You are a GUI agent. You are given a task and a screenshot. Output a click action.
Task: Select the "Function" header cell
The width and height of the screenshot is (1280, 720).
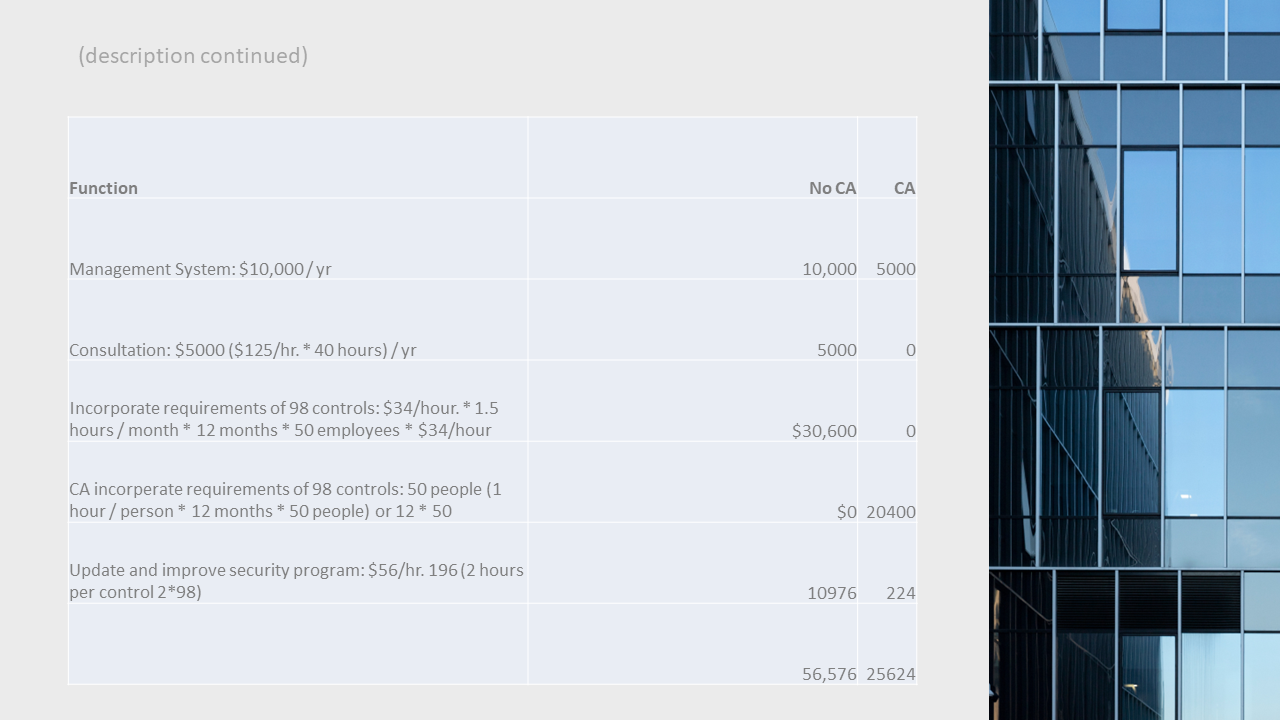[x=104, y=188]
